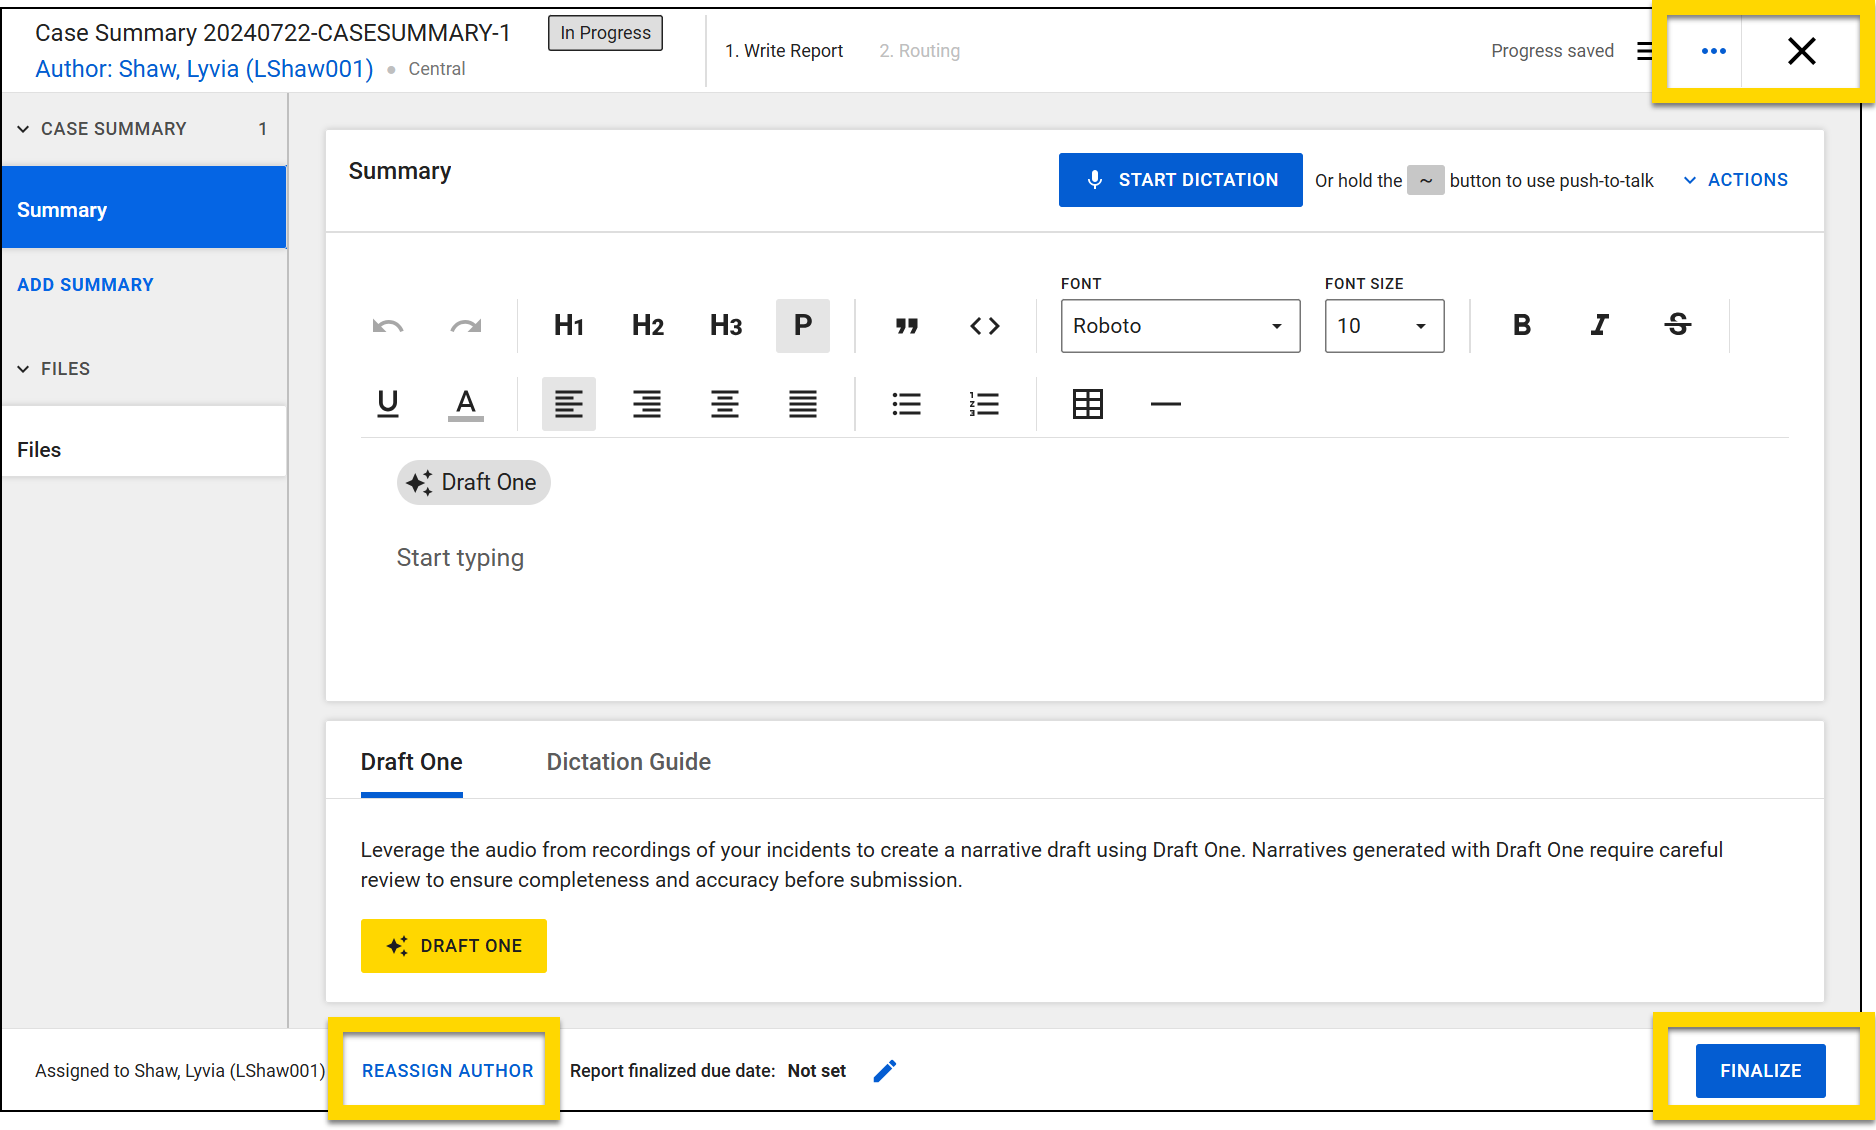The height and width of the screenshot is (1130, 1876).
Task: Insert a table into the summary
Action: tap(1087, 404)
